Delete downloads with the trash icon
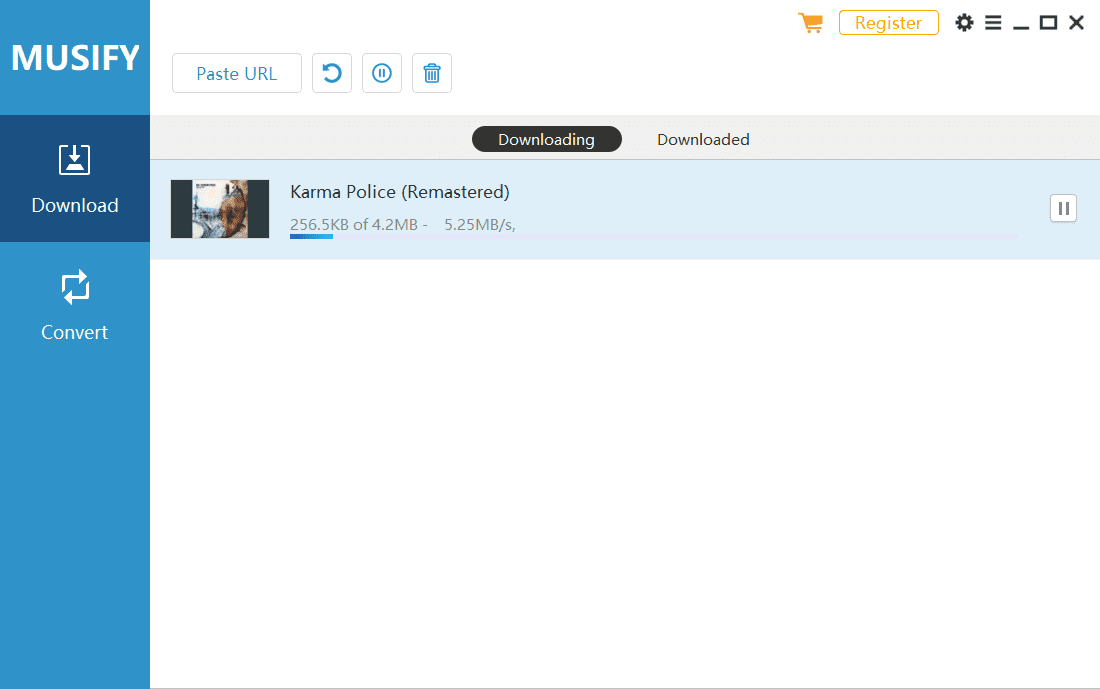The image size is (1100, 689). [431, 73]
